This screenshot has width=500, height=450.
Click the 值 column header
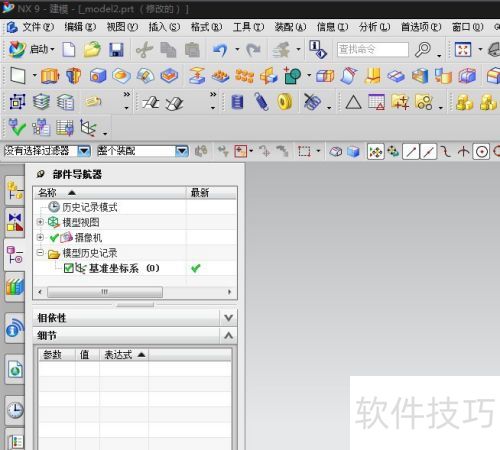(87, 355)
